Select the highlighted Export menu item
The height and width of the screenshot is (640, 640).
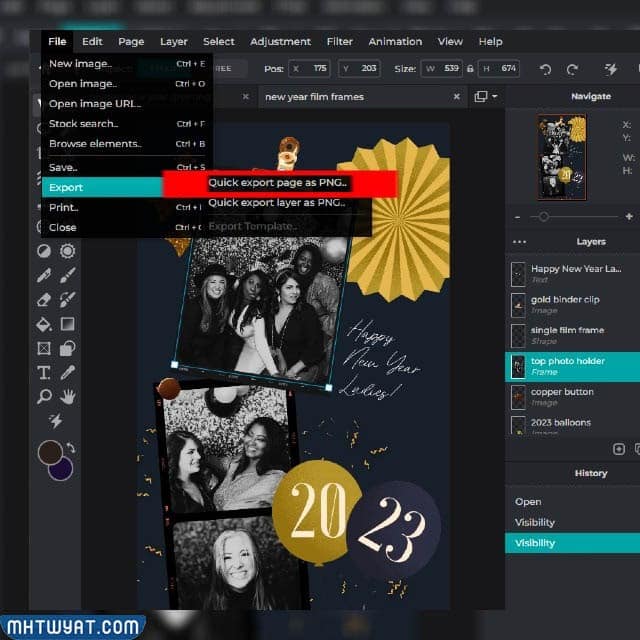click(103, 187)
